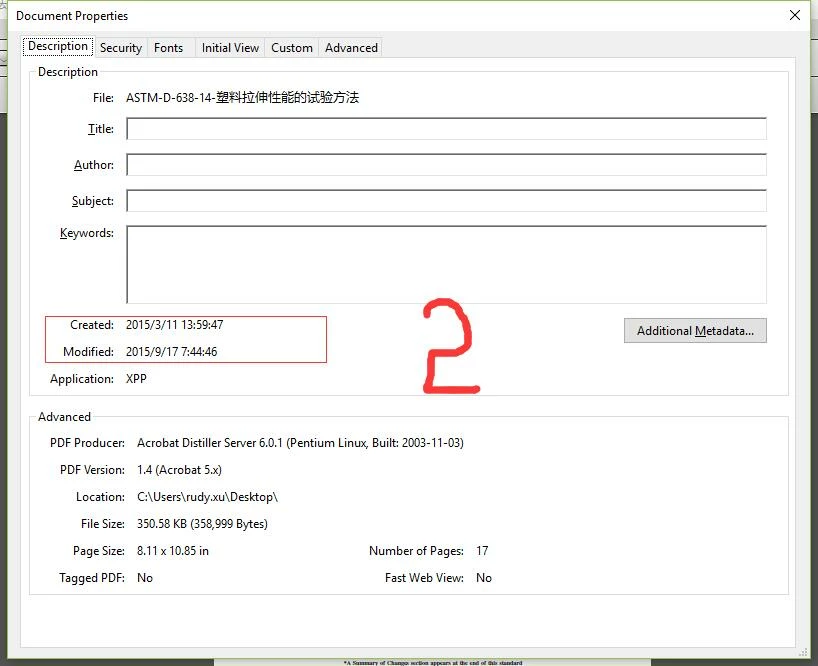This screenshot has width=818, height=666.
Task: Click the file location path text
Action: click(x=207, y=497)
